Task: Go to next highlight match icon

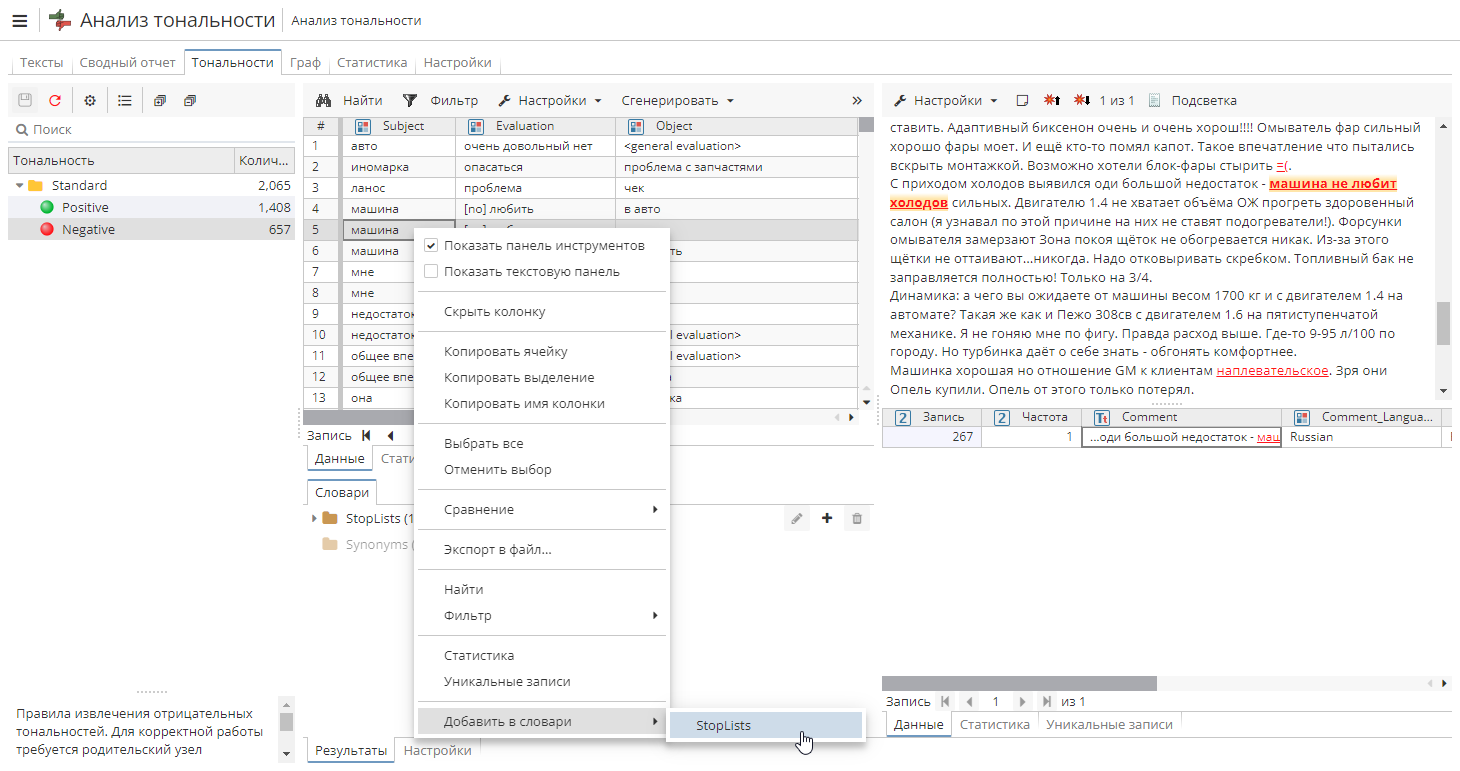Action: point(1082,100)
